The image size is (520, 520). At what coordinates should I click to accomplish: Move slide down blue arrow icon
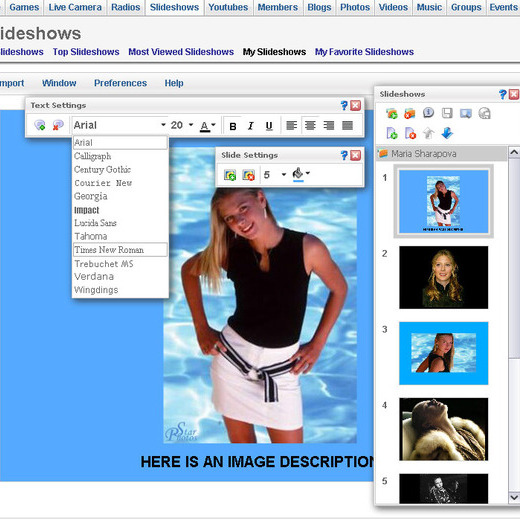447,133
